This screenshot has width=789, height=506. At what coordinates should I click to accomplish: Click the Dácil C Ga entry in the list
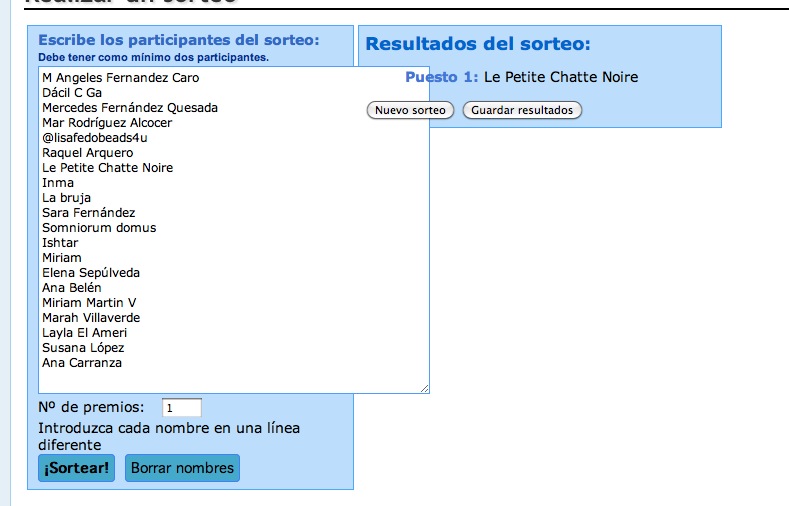click(x=72, y=93)
